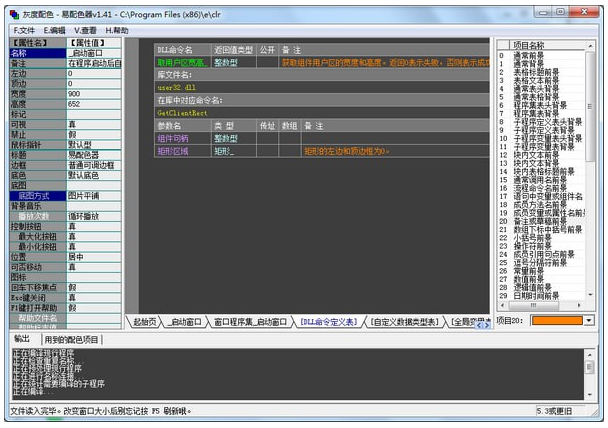Screen dimensions: 608x428
Task: Click the 名称 property value field
Action: 92,52
